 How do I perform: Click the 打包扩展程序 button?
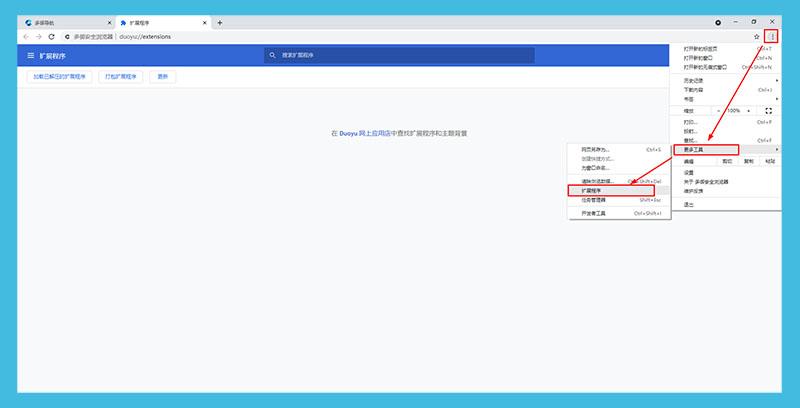click(122, 77)
